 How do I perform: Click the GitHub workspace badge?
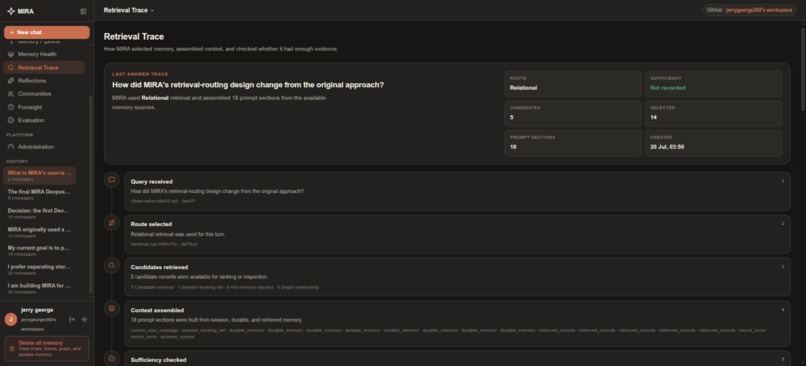pyautogui.click(x=749, y=10)
